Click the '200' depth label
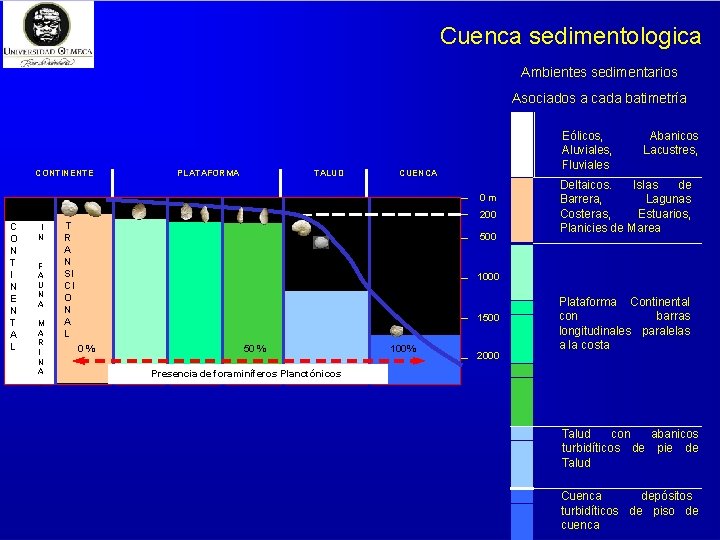The width and height of the screenshot is (720, 540). (x=488, y=214)
